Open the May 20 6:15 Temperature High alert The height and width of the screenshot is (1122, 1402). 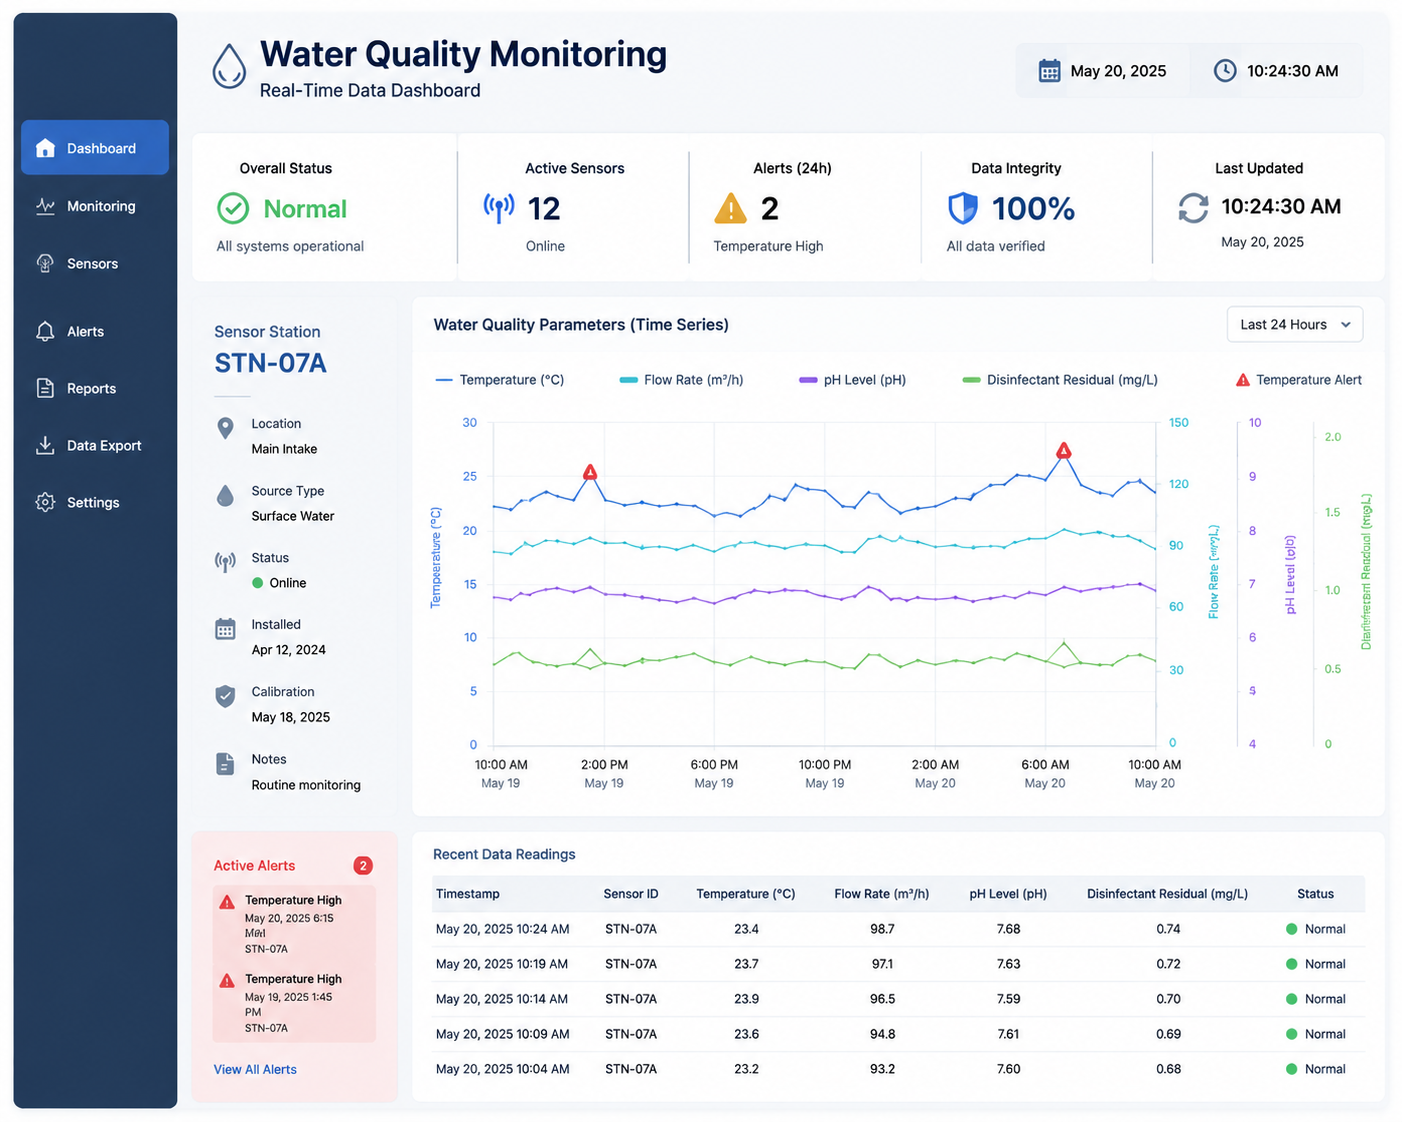click(x=294, y=924)
